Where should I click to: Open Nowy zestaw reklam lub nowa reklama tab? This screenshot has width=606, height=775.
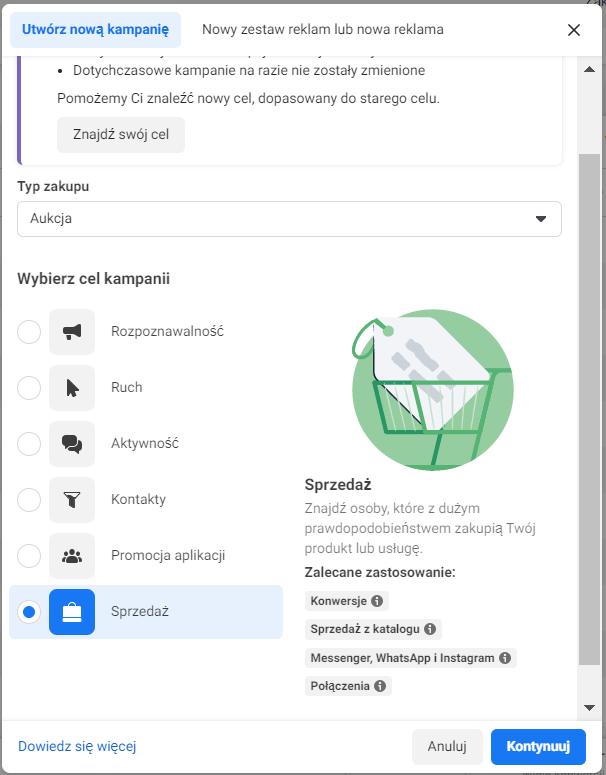pos(322,30)
